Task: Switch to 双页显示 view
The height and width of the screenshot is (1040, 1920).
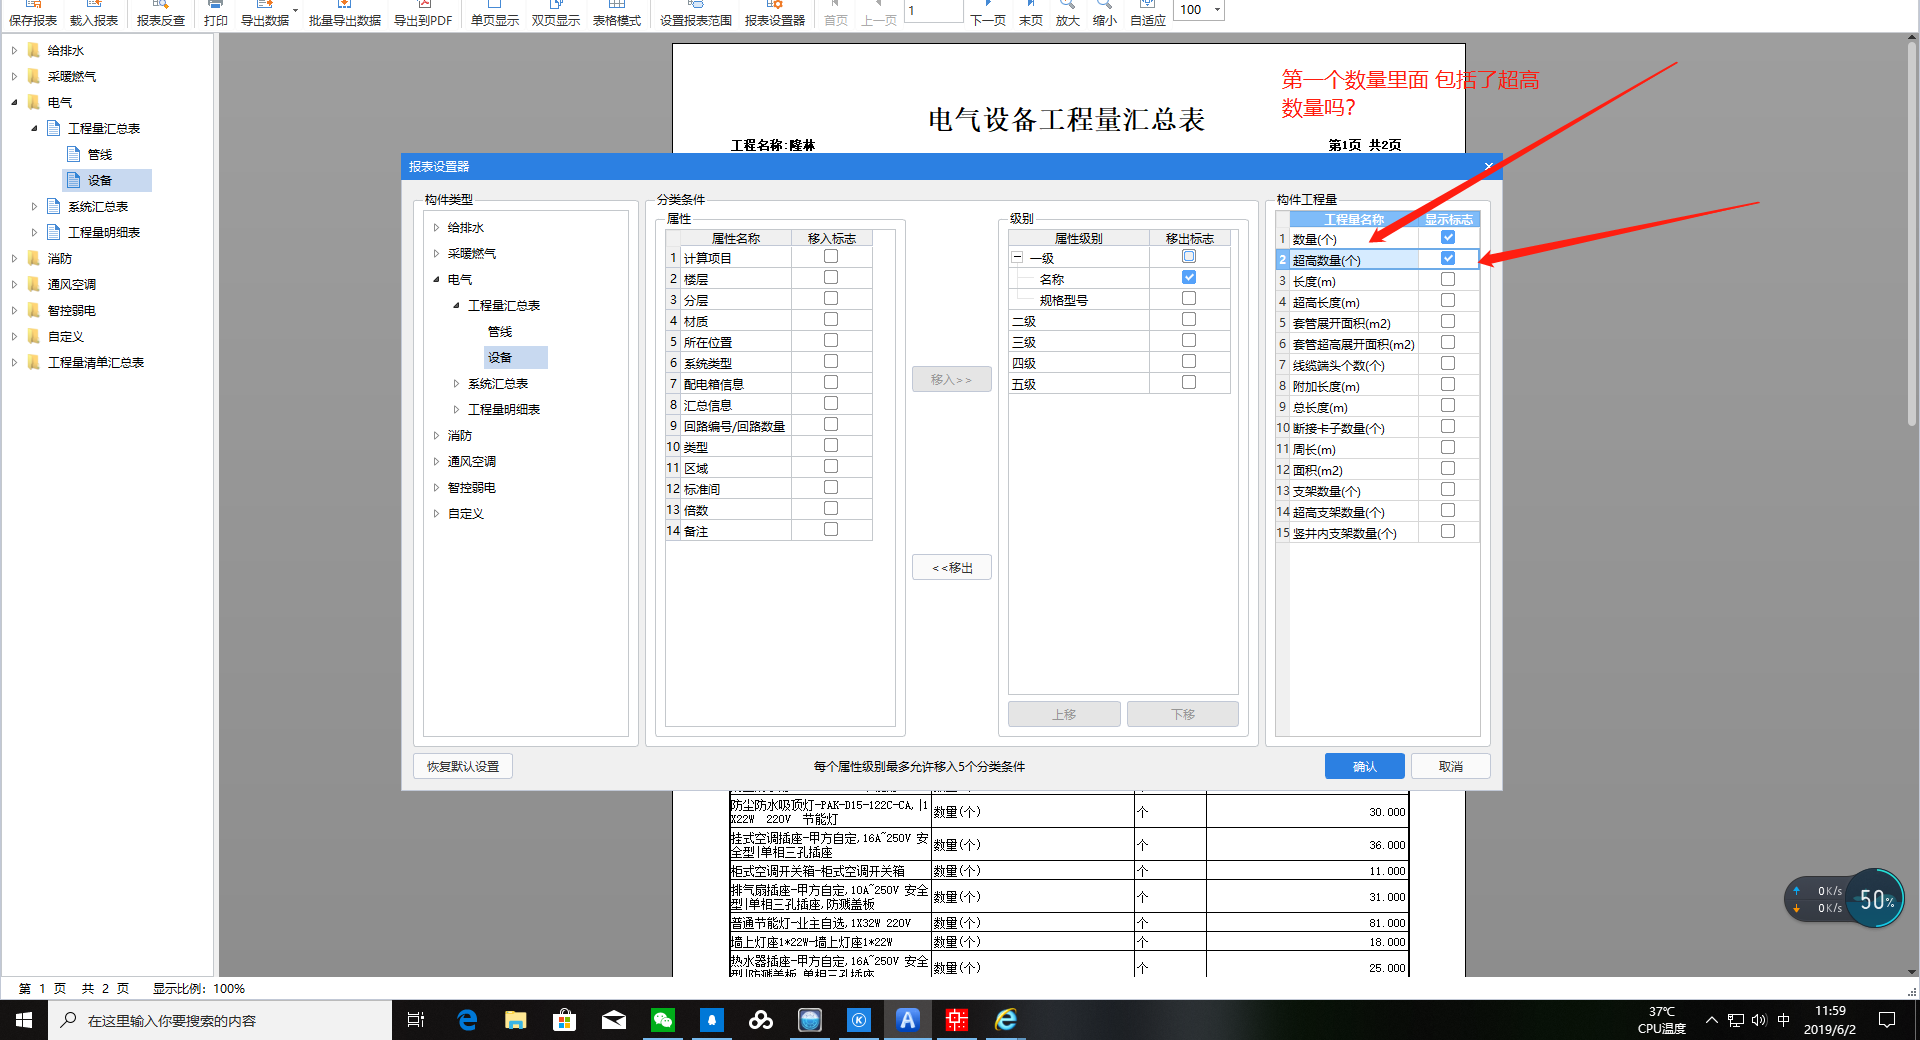Action: (x=556, y=14)
